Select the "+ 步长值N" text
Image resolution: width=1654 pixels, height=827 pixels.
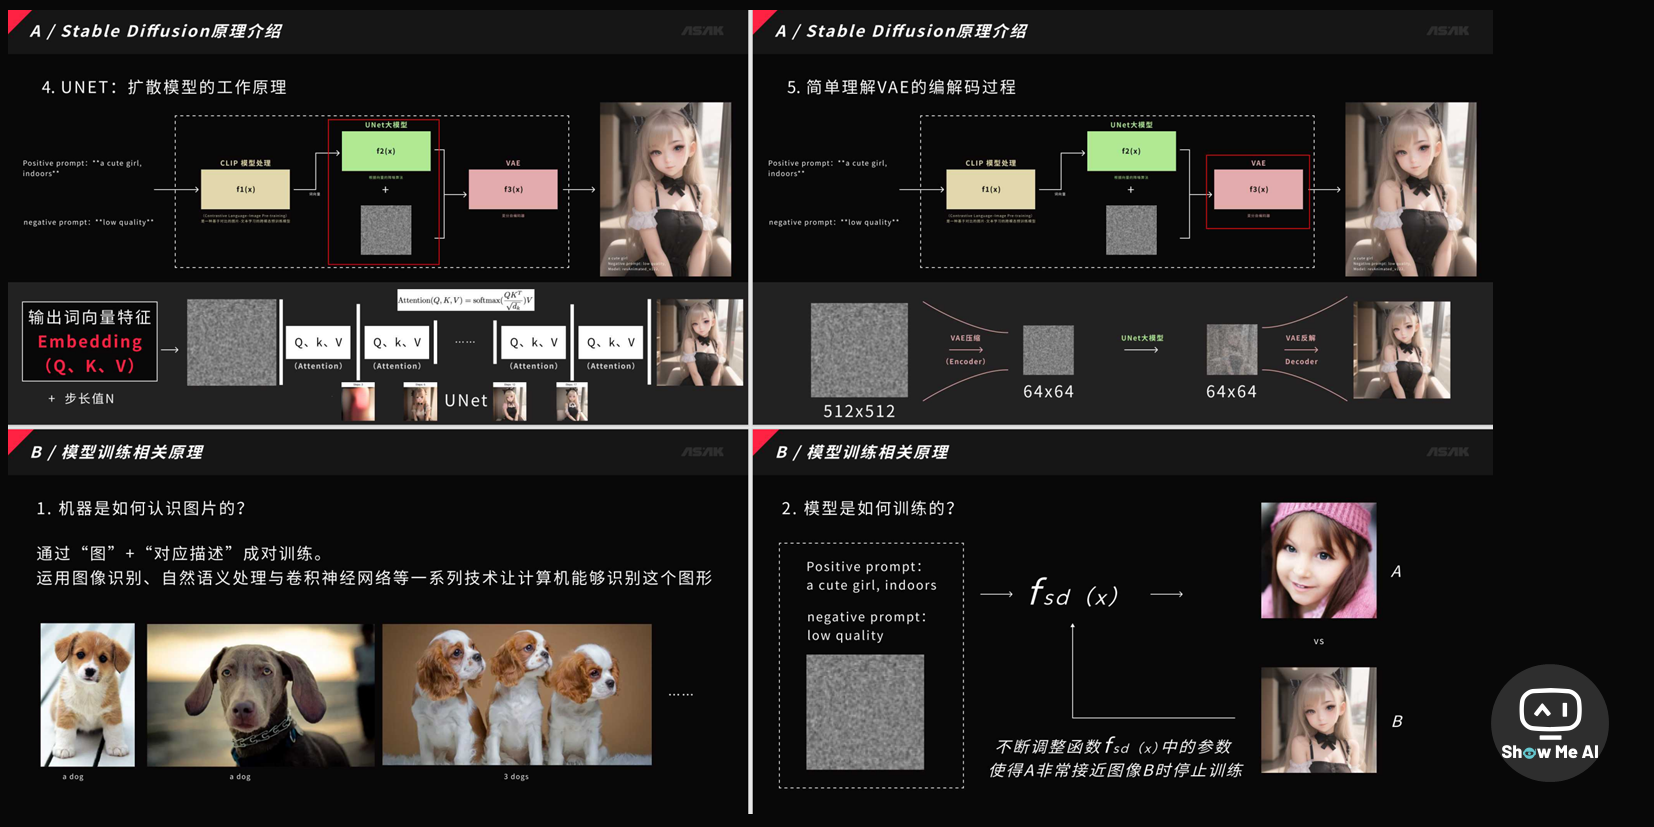[81, 398]
